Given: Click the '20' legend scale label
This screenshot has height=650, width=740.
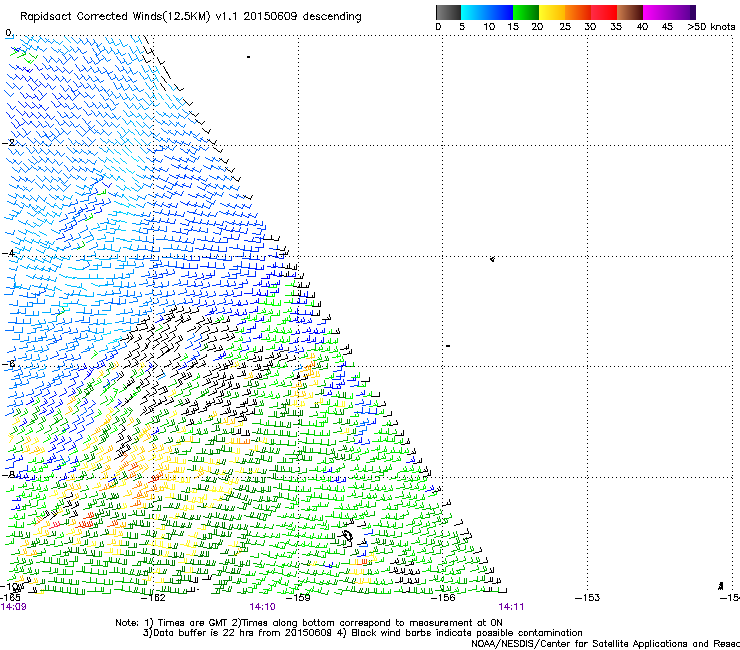Looking at the screenshot, I should [x=537, y=26].
